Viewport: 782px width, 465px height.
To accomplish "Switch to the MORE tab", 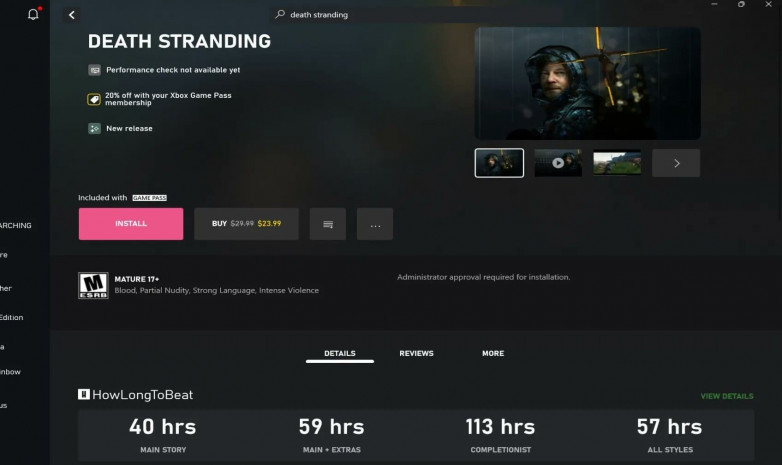I will click(x=493, y=353).
